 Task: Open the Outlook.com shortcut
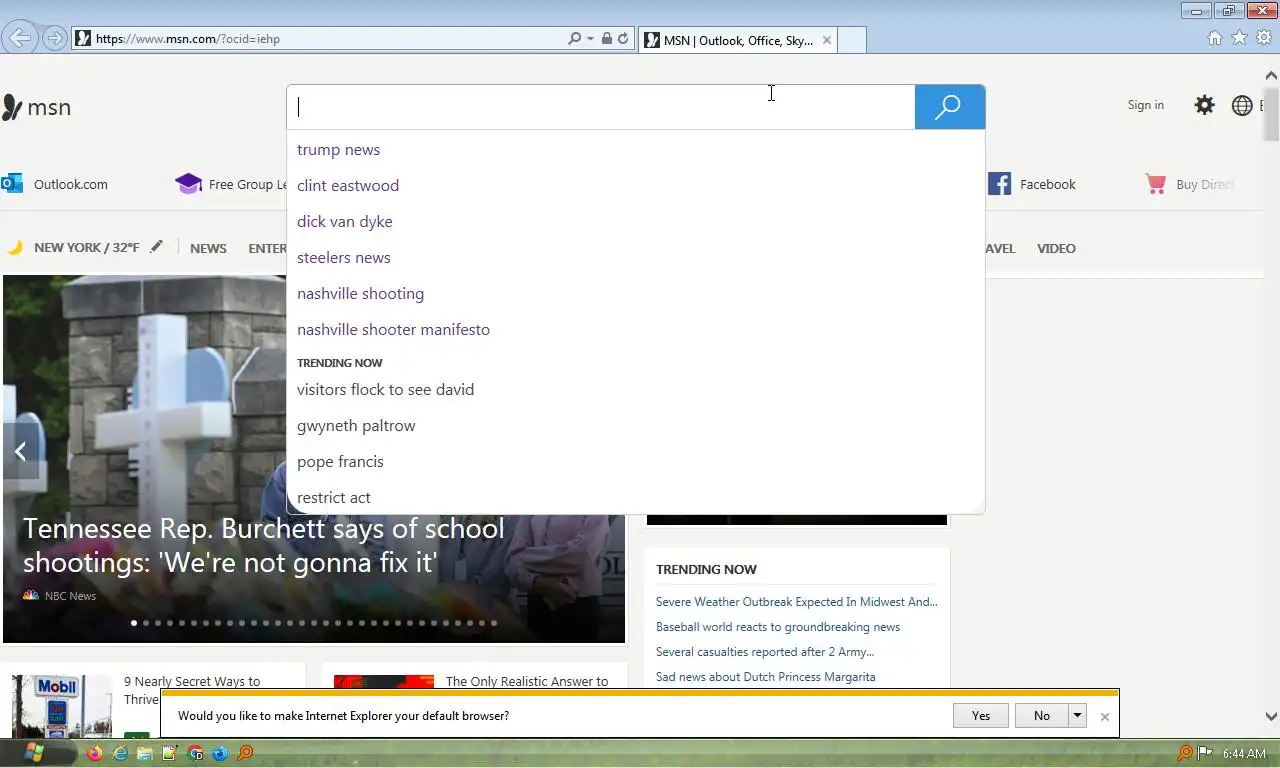[x=55, y=184]
